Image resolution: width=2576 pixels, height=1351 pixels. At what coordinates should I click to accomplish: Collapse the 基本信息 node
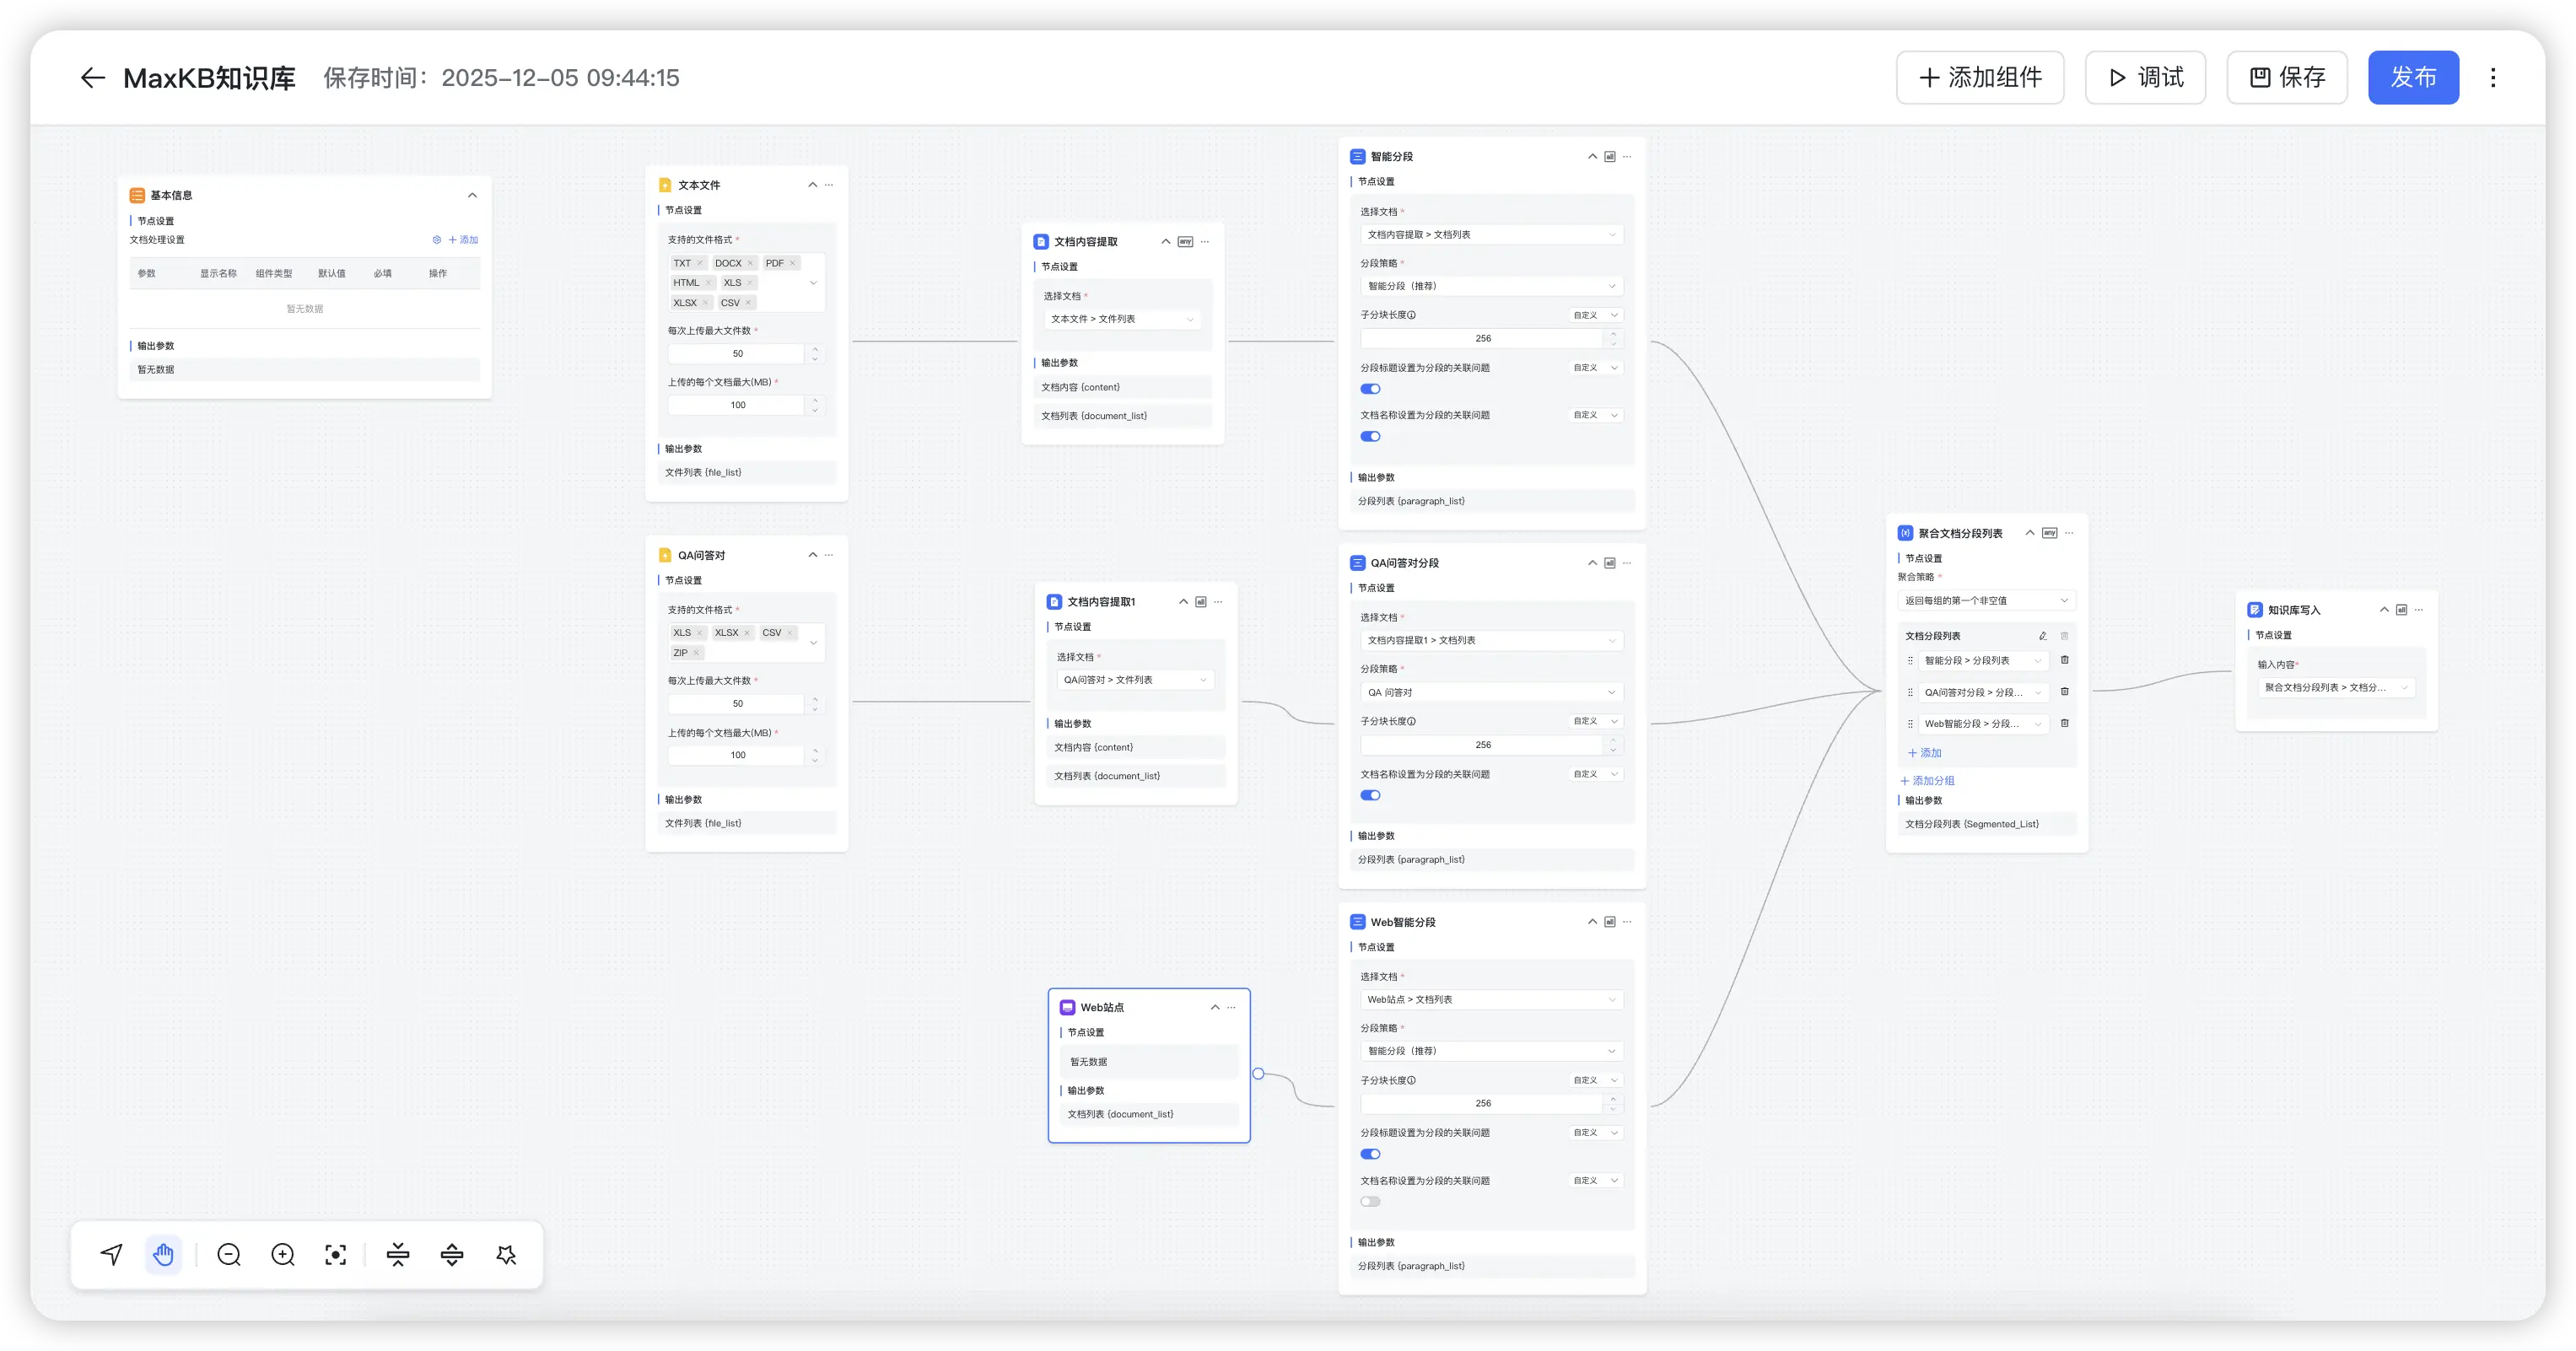pyautogui.click(x=472, y=195)
